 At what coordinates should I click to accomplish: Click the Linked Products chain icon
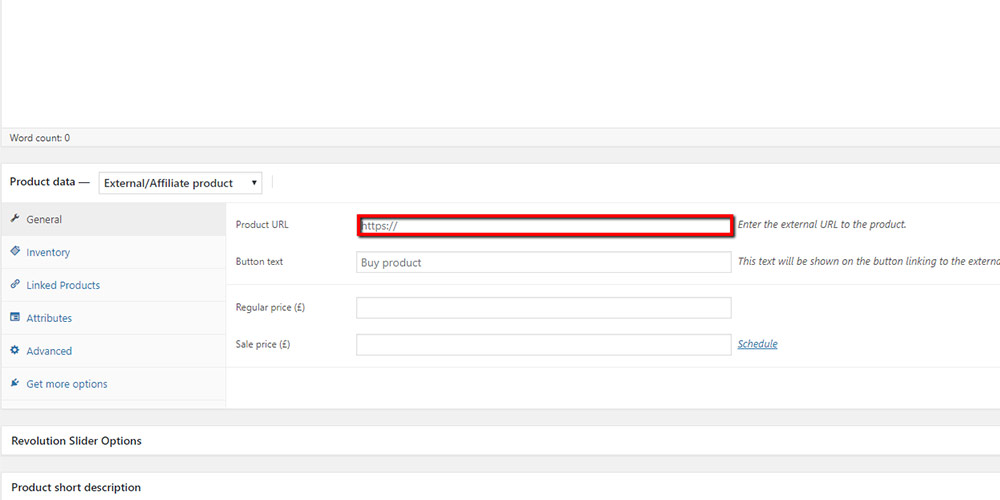point(15,285)
